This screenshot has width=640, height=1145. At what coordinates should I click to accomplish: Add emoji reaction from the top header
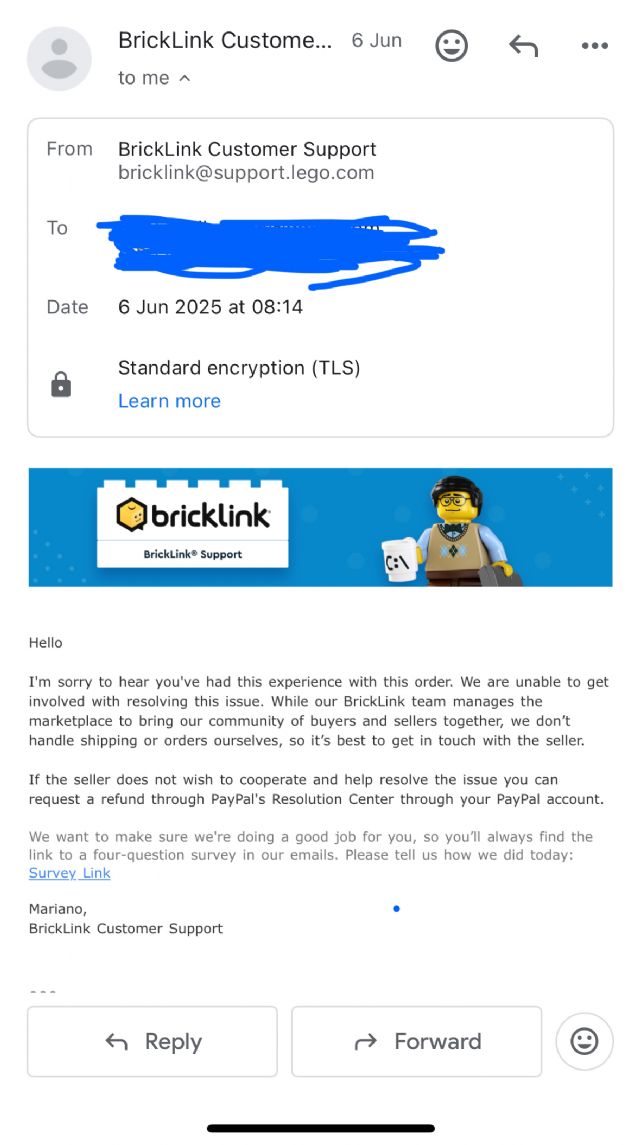tap(452, 45)
